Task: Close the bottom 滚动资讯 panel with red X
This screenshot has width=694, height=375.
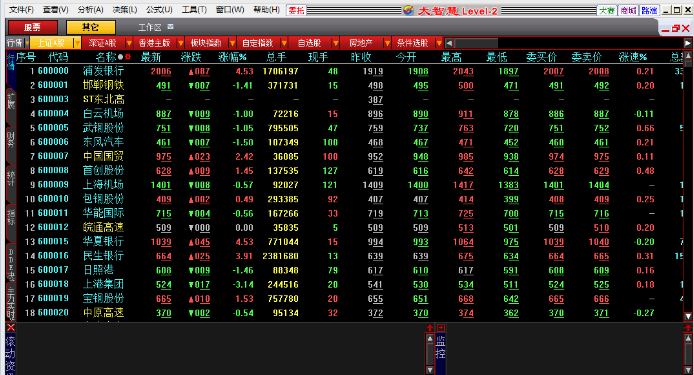Action: [11, 328]
